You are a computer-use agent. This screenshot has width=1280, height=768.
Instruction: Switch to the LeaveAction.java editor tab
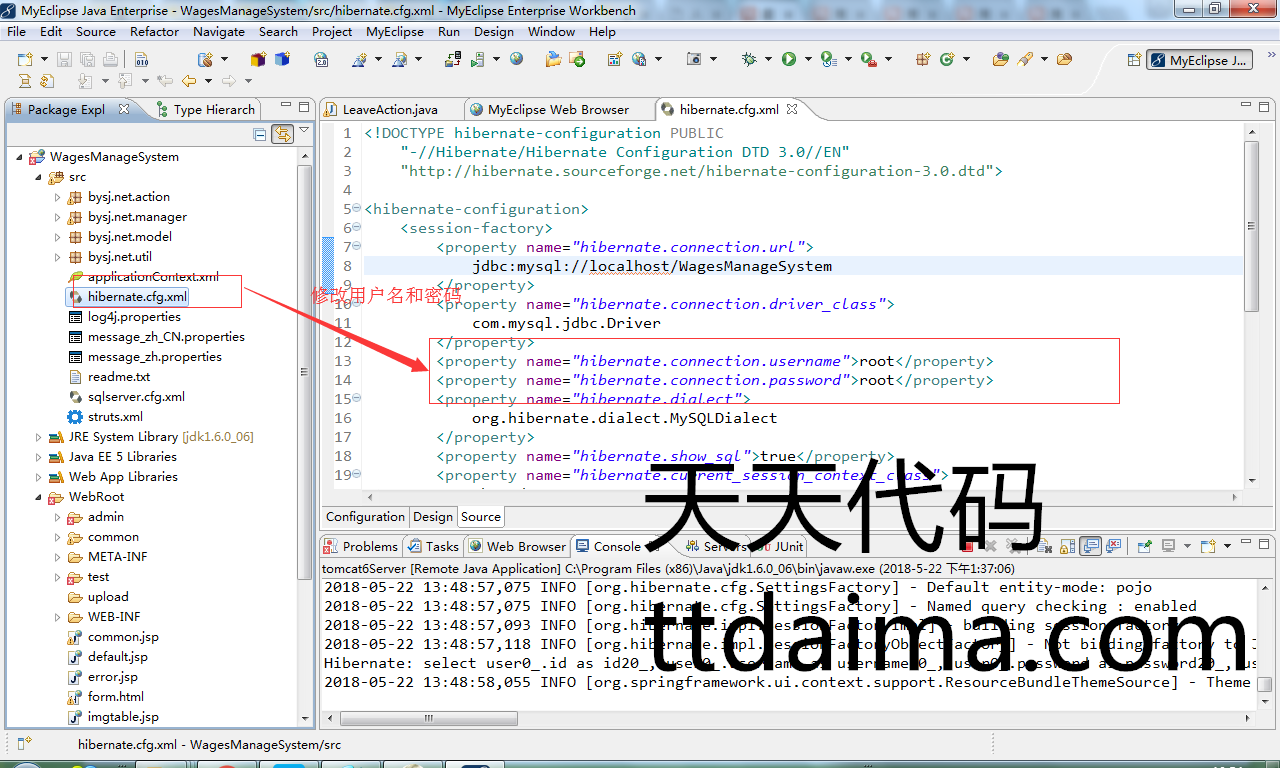coord(389,109)
